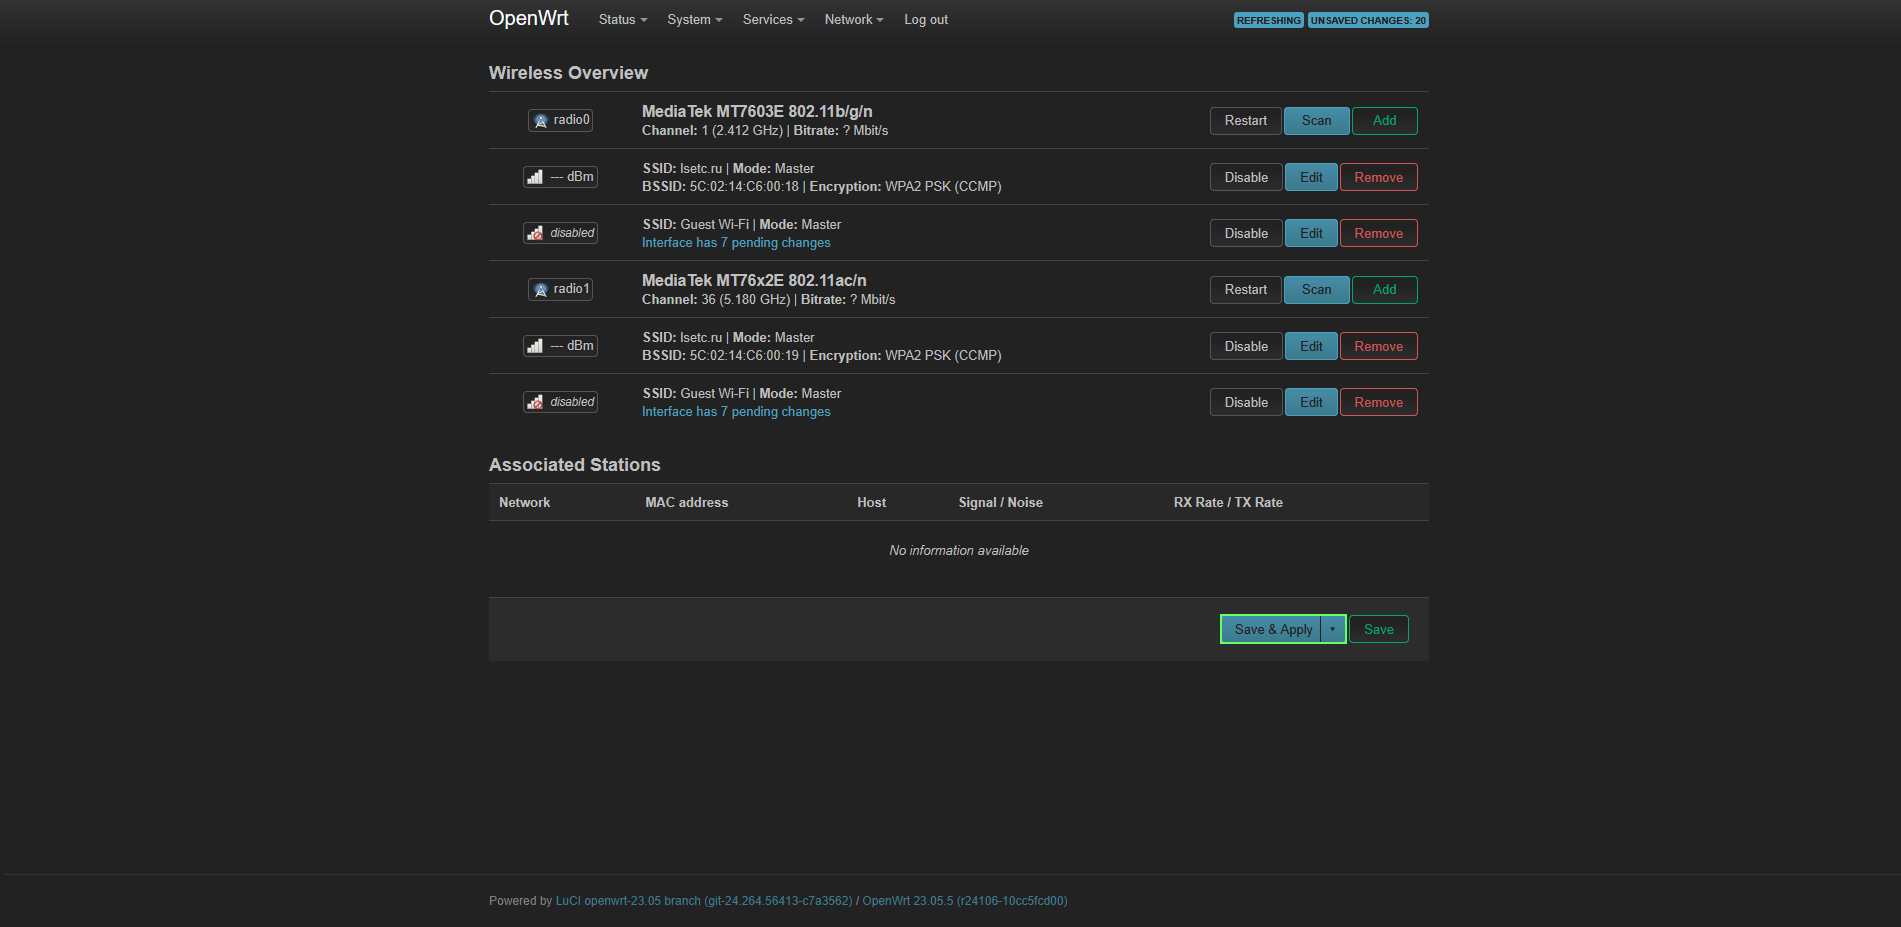Click MediaTek MT76x2E 802.11ac/n title
The height and width of the screenshot is (927, 1901).
(754, 281)
